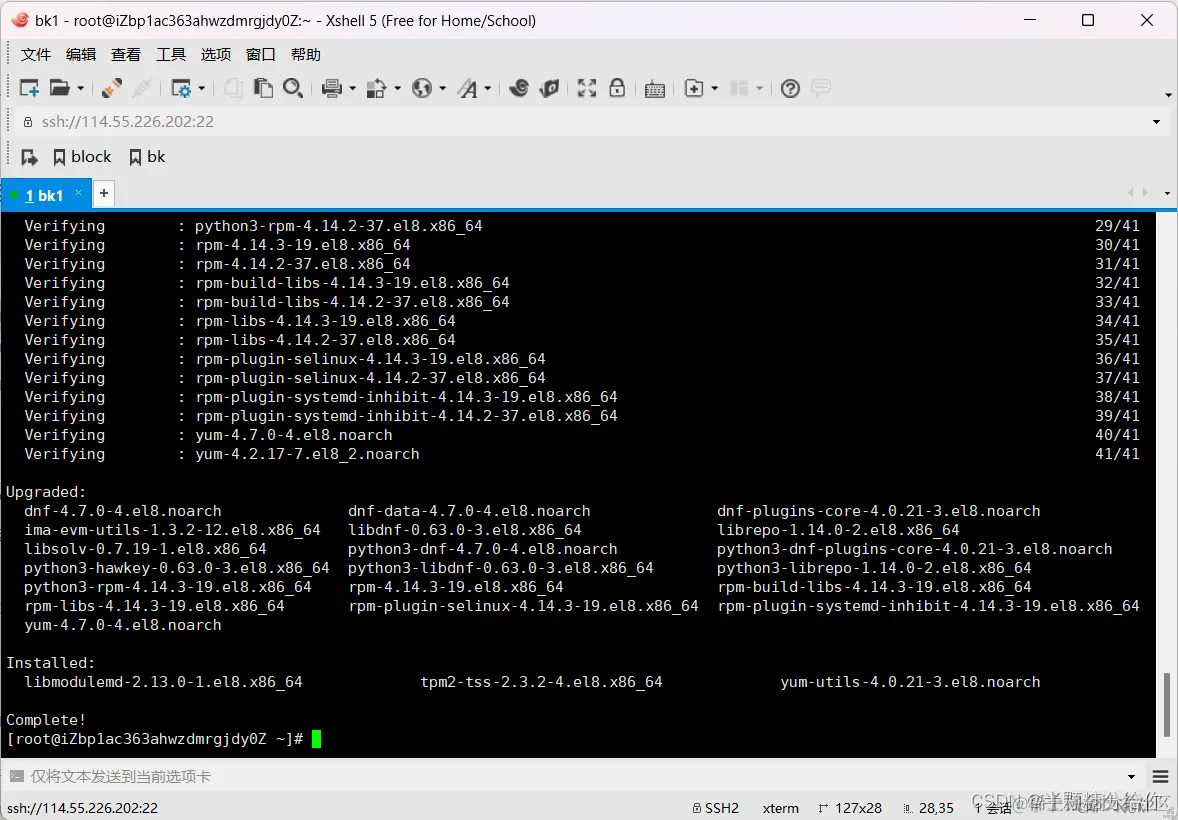The height and width of the screenshot is (820, 1178).
Task: Click the Disconnect plug icon
Action: point(112,89)
